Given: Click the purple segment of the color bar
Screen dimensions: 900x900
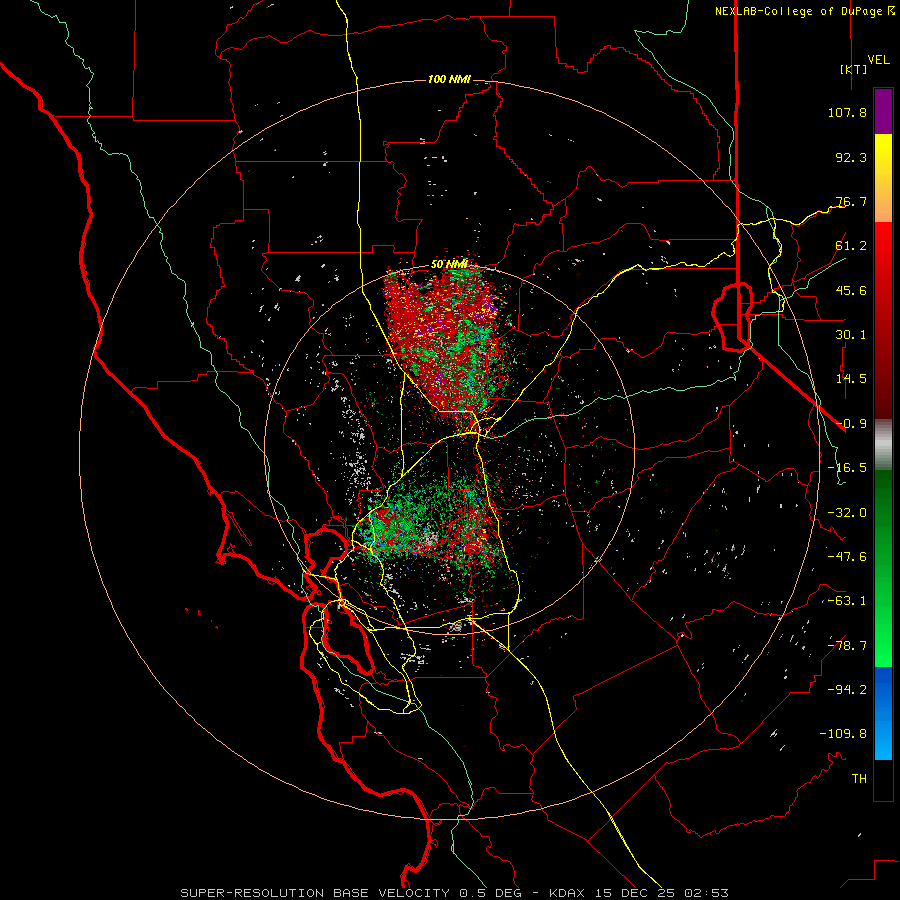Looking at the screenshot, I should point(883,111).
